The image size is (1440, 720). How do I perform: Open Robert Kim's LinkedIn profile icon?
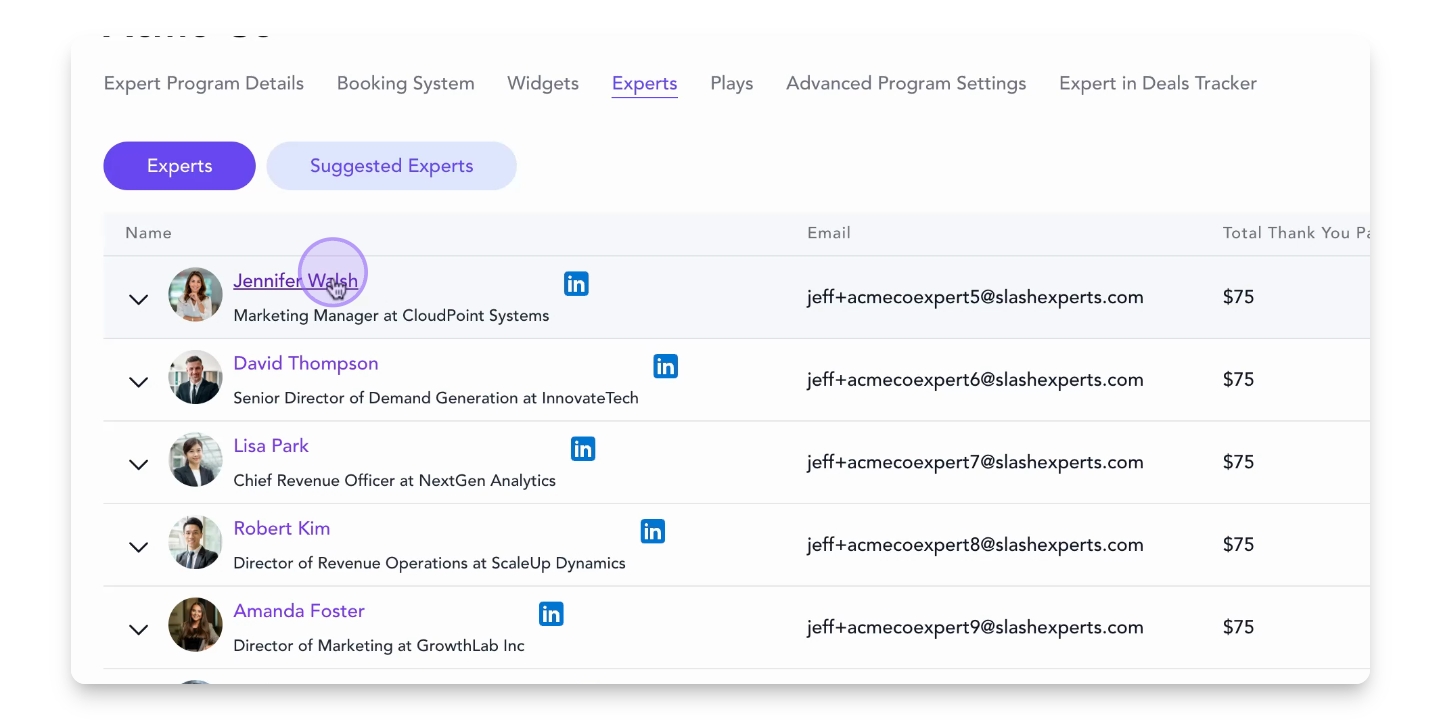[x=653, y=532]
